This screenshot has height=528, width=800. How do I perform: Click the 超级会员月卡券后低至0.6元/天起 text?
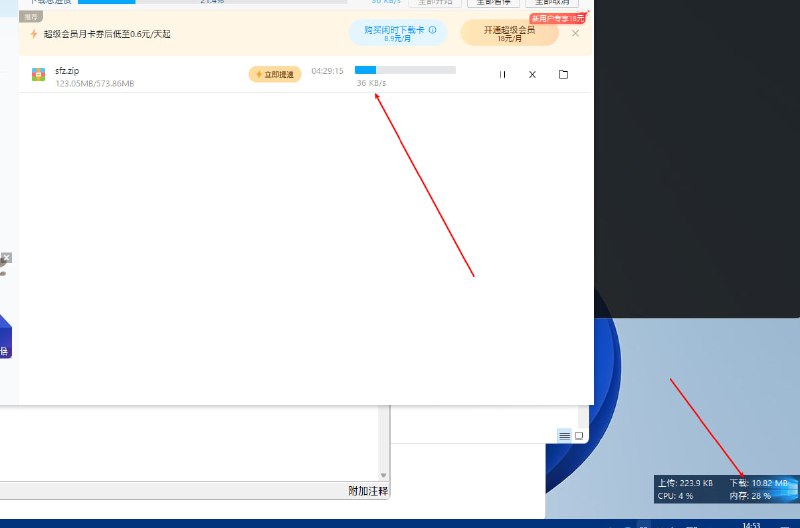point(107,34)
